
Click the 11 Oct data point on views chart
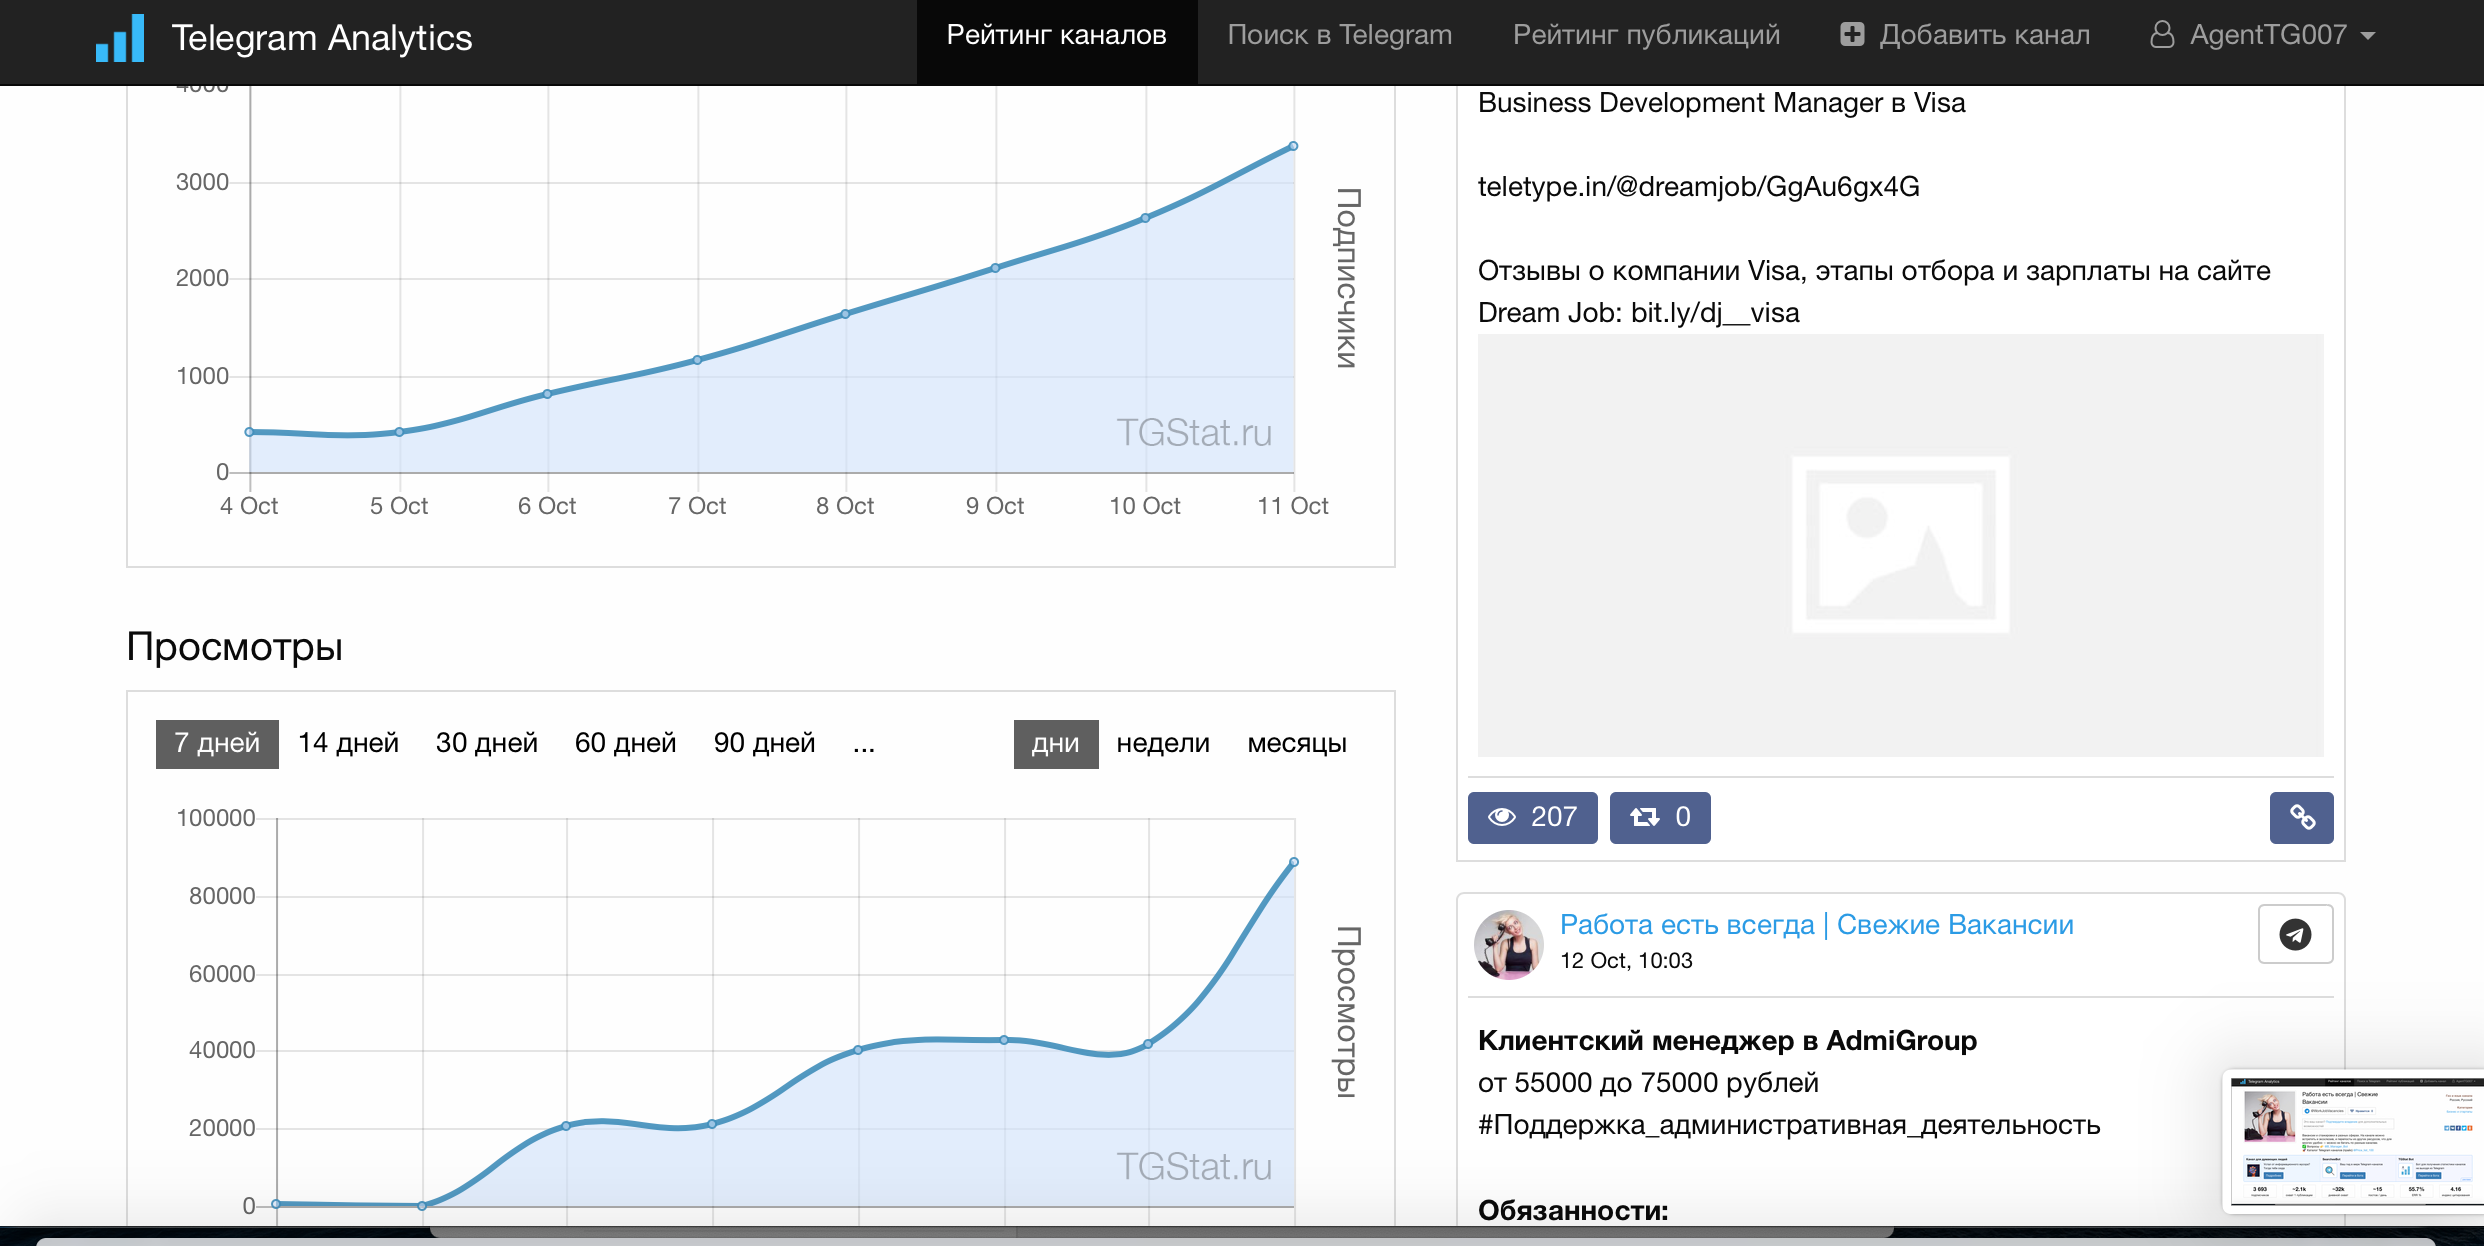(1294, 862)
